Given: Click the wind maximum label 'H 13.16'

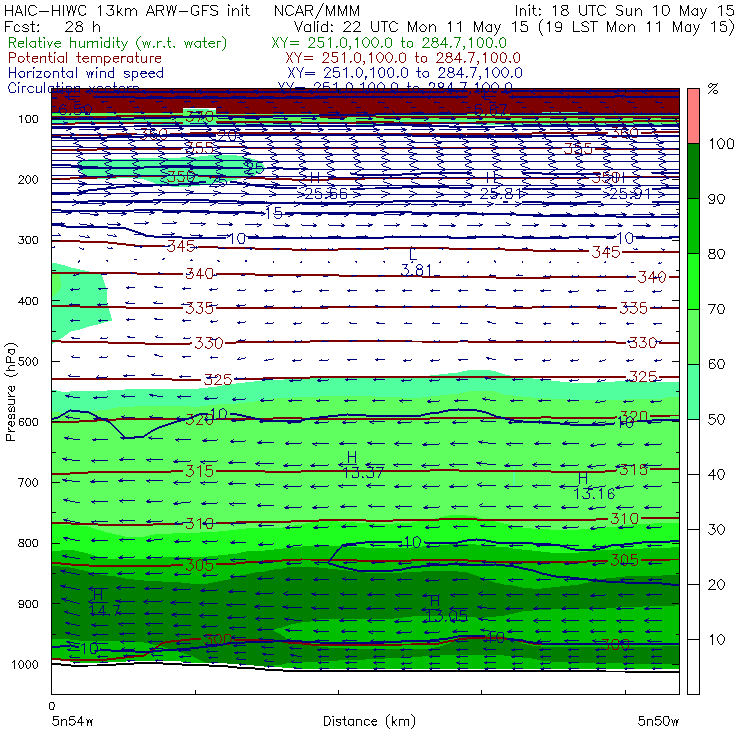Looking at the screenshot, I should click(x=594, y=486).
